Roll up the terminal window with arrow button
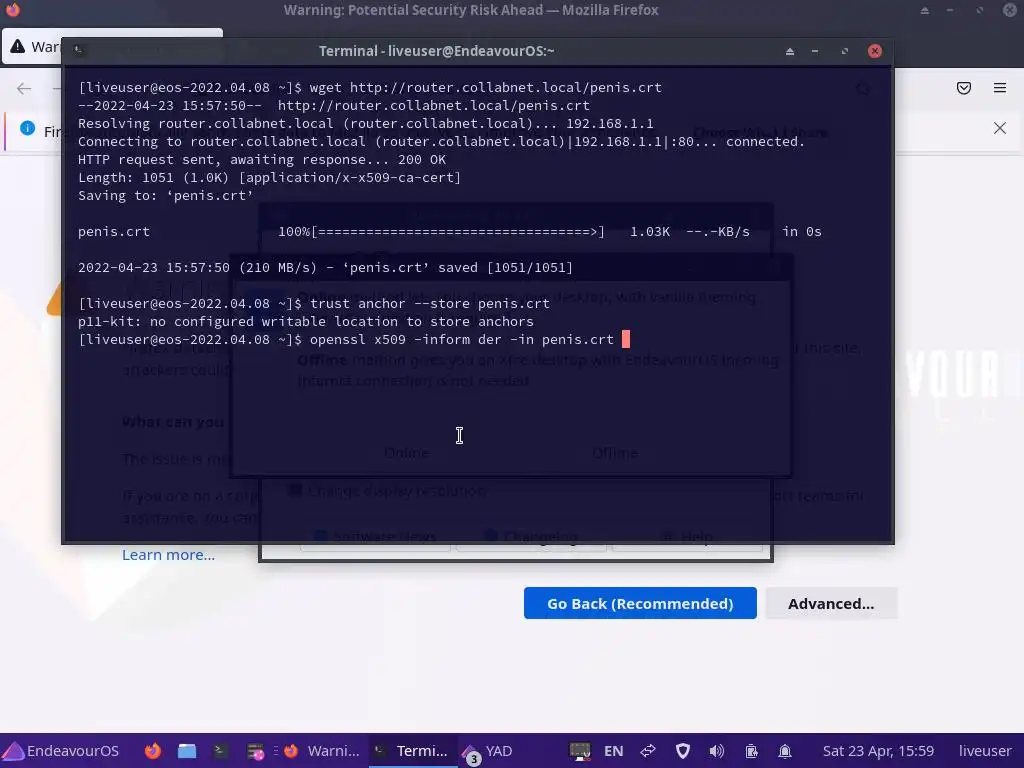Viewport: 1024px width, 768px height. click(790, 51)
